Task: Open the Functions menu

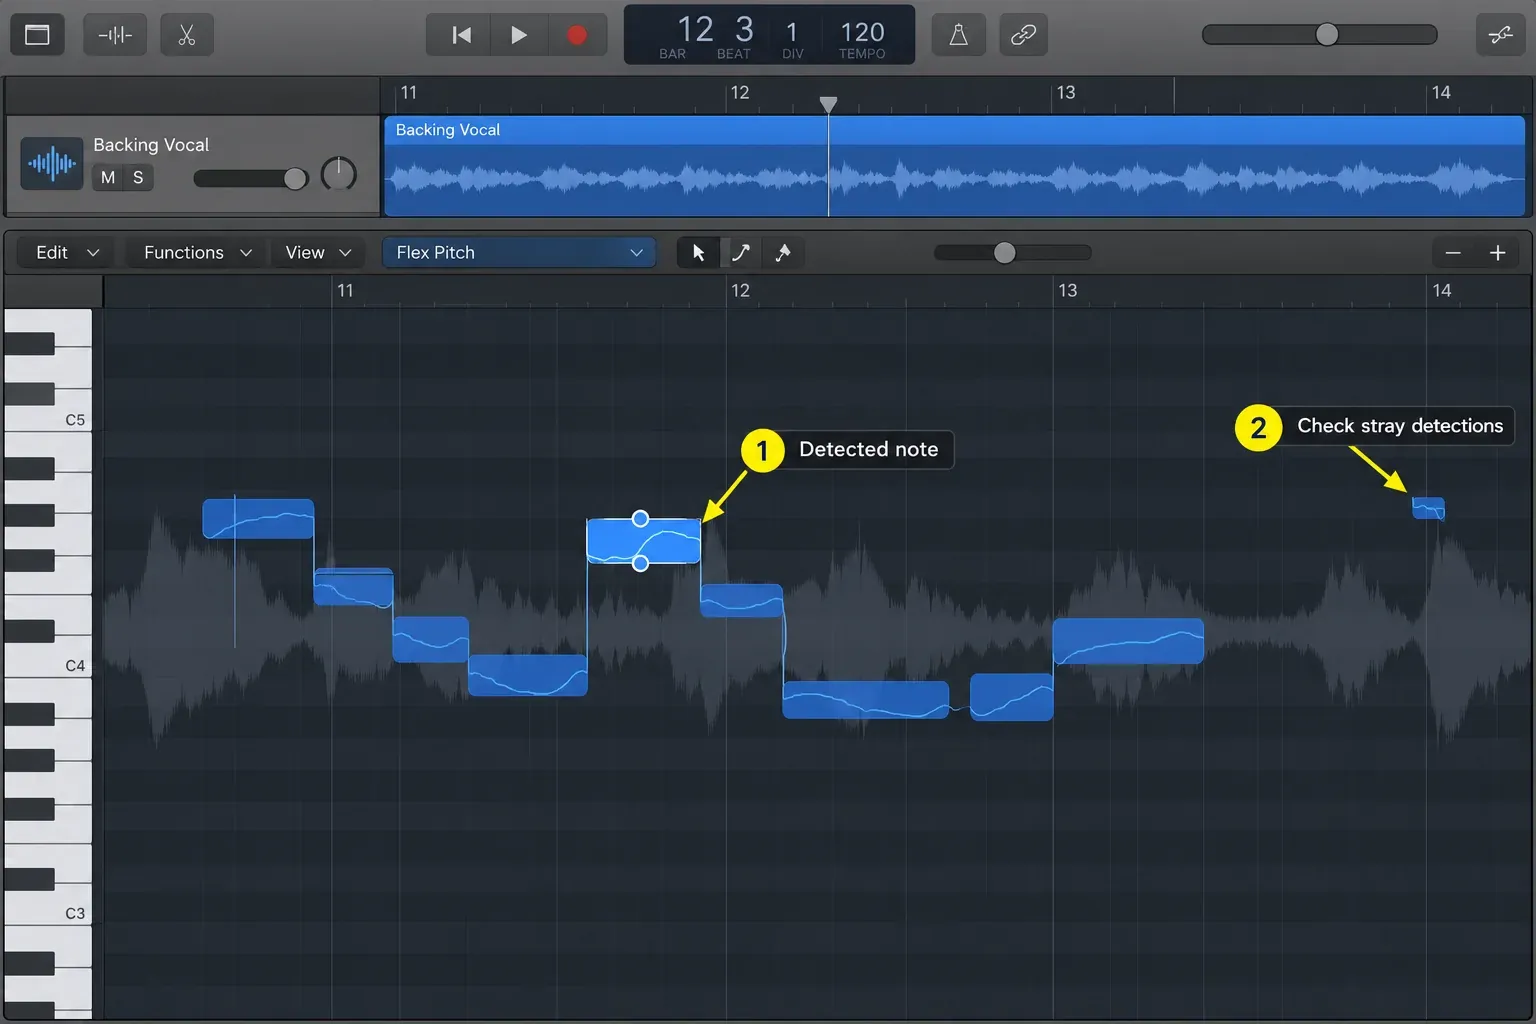Action: (x=197, y=253)
